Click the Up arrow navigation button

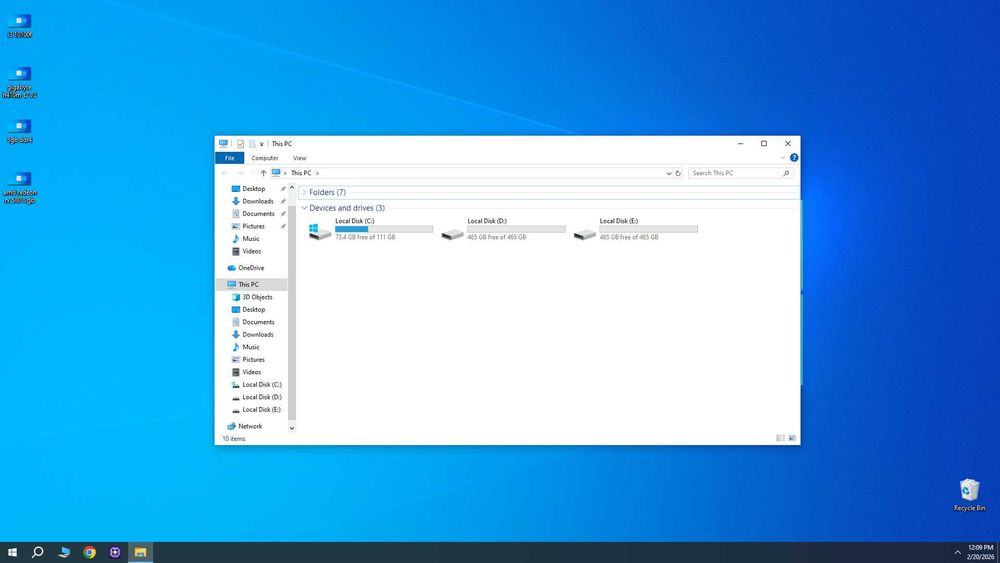(x=263, y=173)
